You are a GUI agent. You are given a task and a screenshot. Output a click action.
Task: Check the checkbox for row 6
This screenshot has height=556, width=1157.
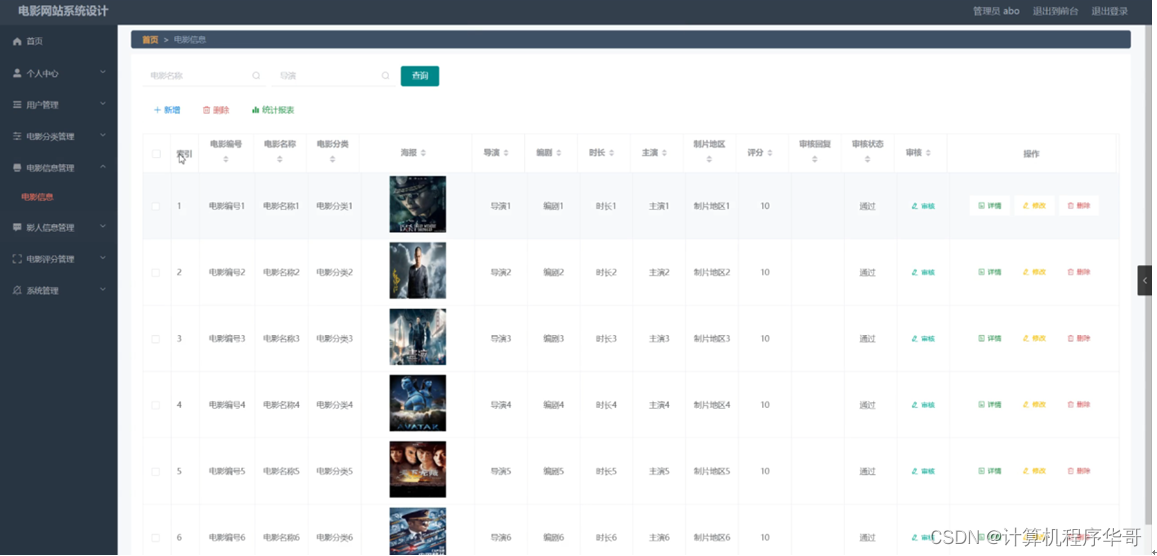(x=156, y=538)
